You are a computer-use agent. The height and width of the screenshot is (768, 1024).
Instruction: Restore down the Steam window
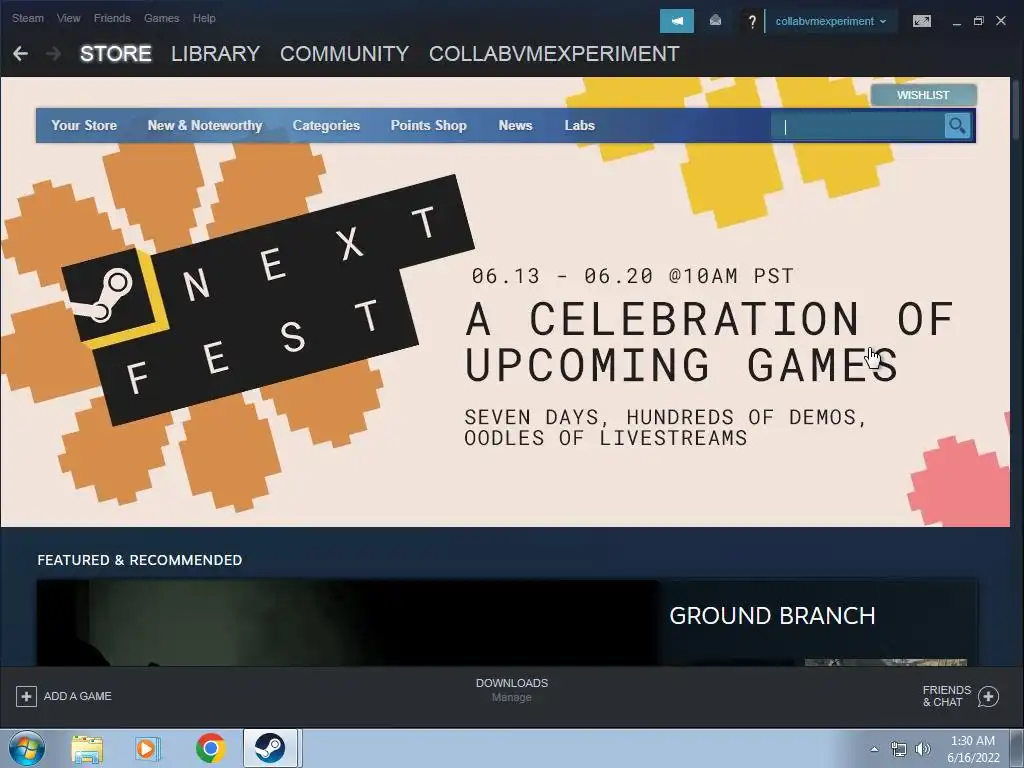978,21
